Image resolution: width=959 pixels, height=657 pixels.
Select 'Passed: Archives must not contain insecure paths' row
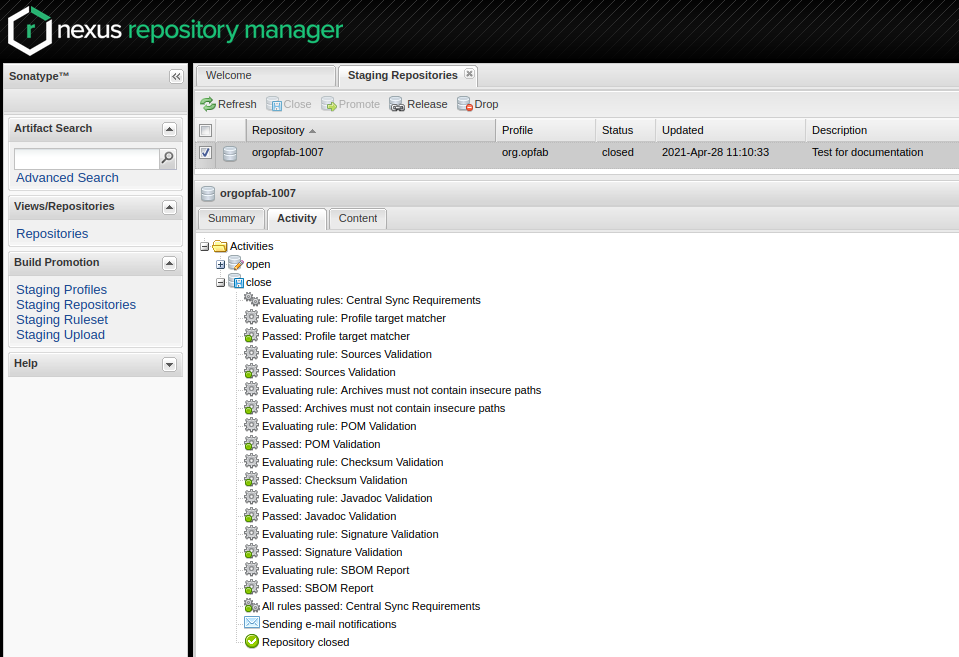(x=383, y=408)
